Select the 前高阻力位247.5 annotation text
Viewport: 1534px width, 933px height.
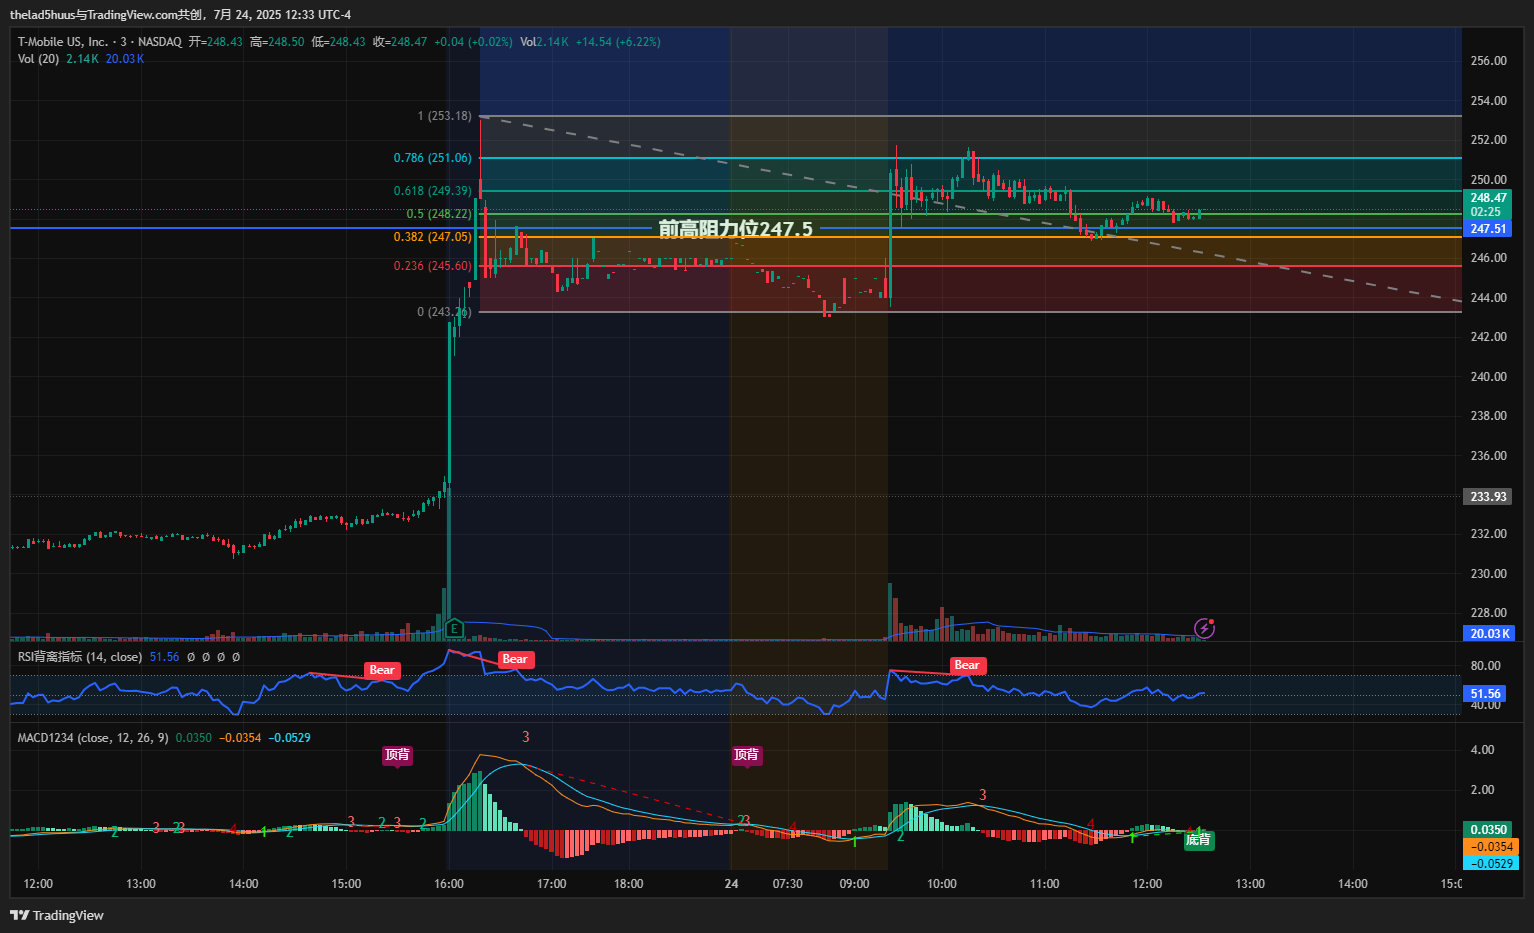[735, 229]
